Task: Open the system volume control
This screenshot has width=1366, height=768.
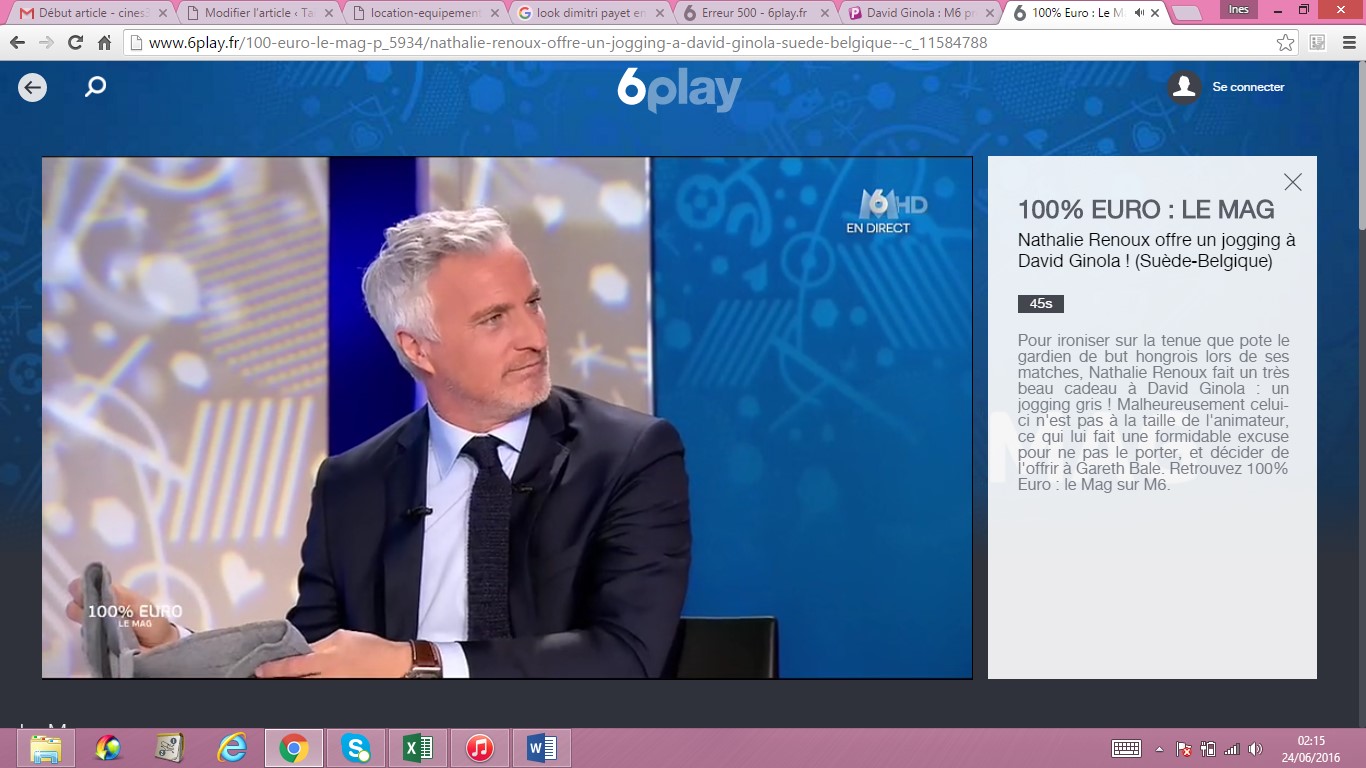Action: 1255,749
